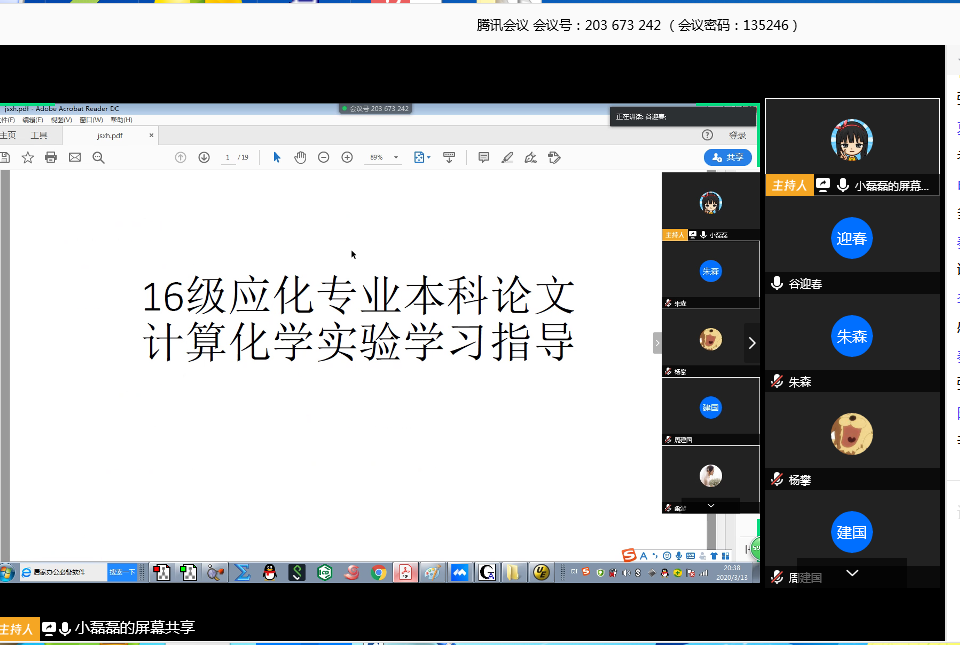Switch to the 工具 tab in Acrobat
The height and width of the screenshot is (645, 960).
[39, 135]
